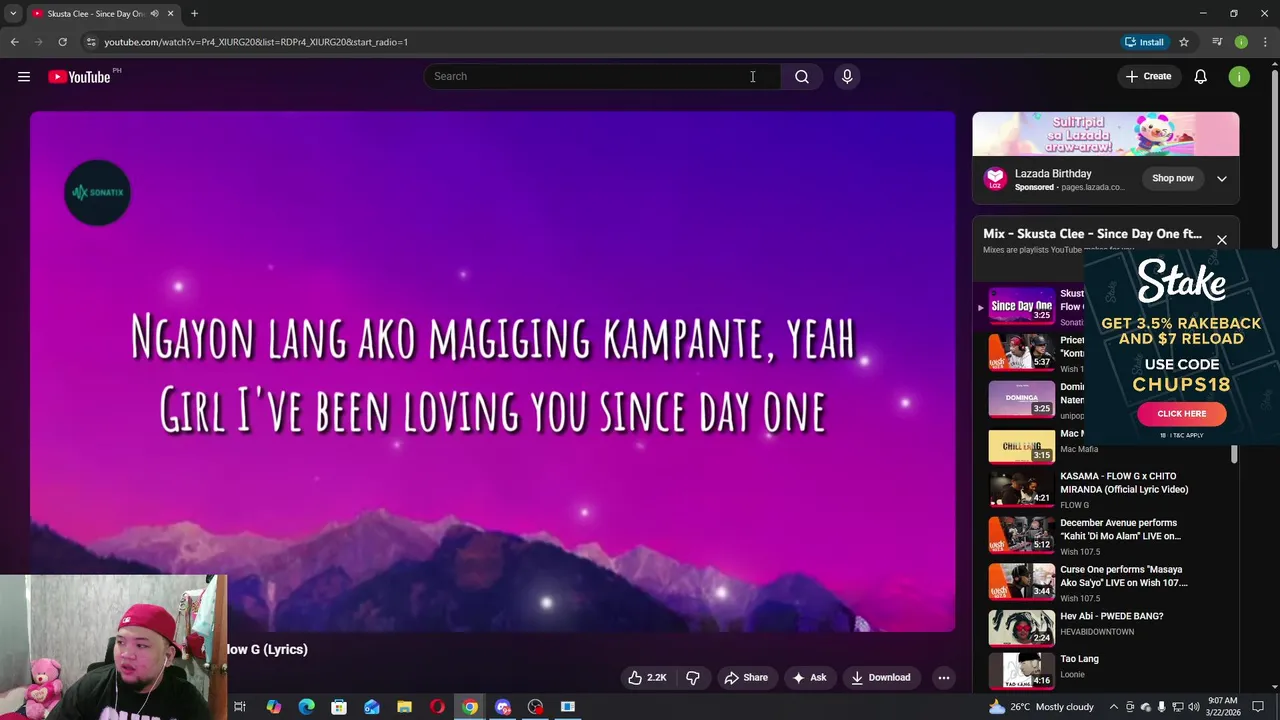Open Chrome profile icon in toolbar

click(1241, 42)
